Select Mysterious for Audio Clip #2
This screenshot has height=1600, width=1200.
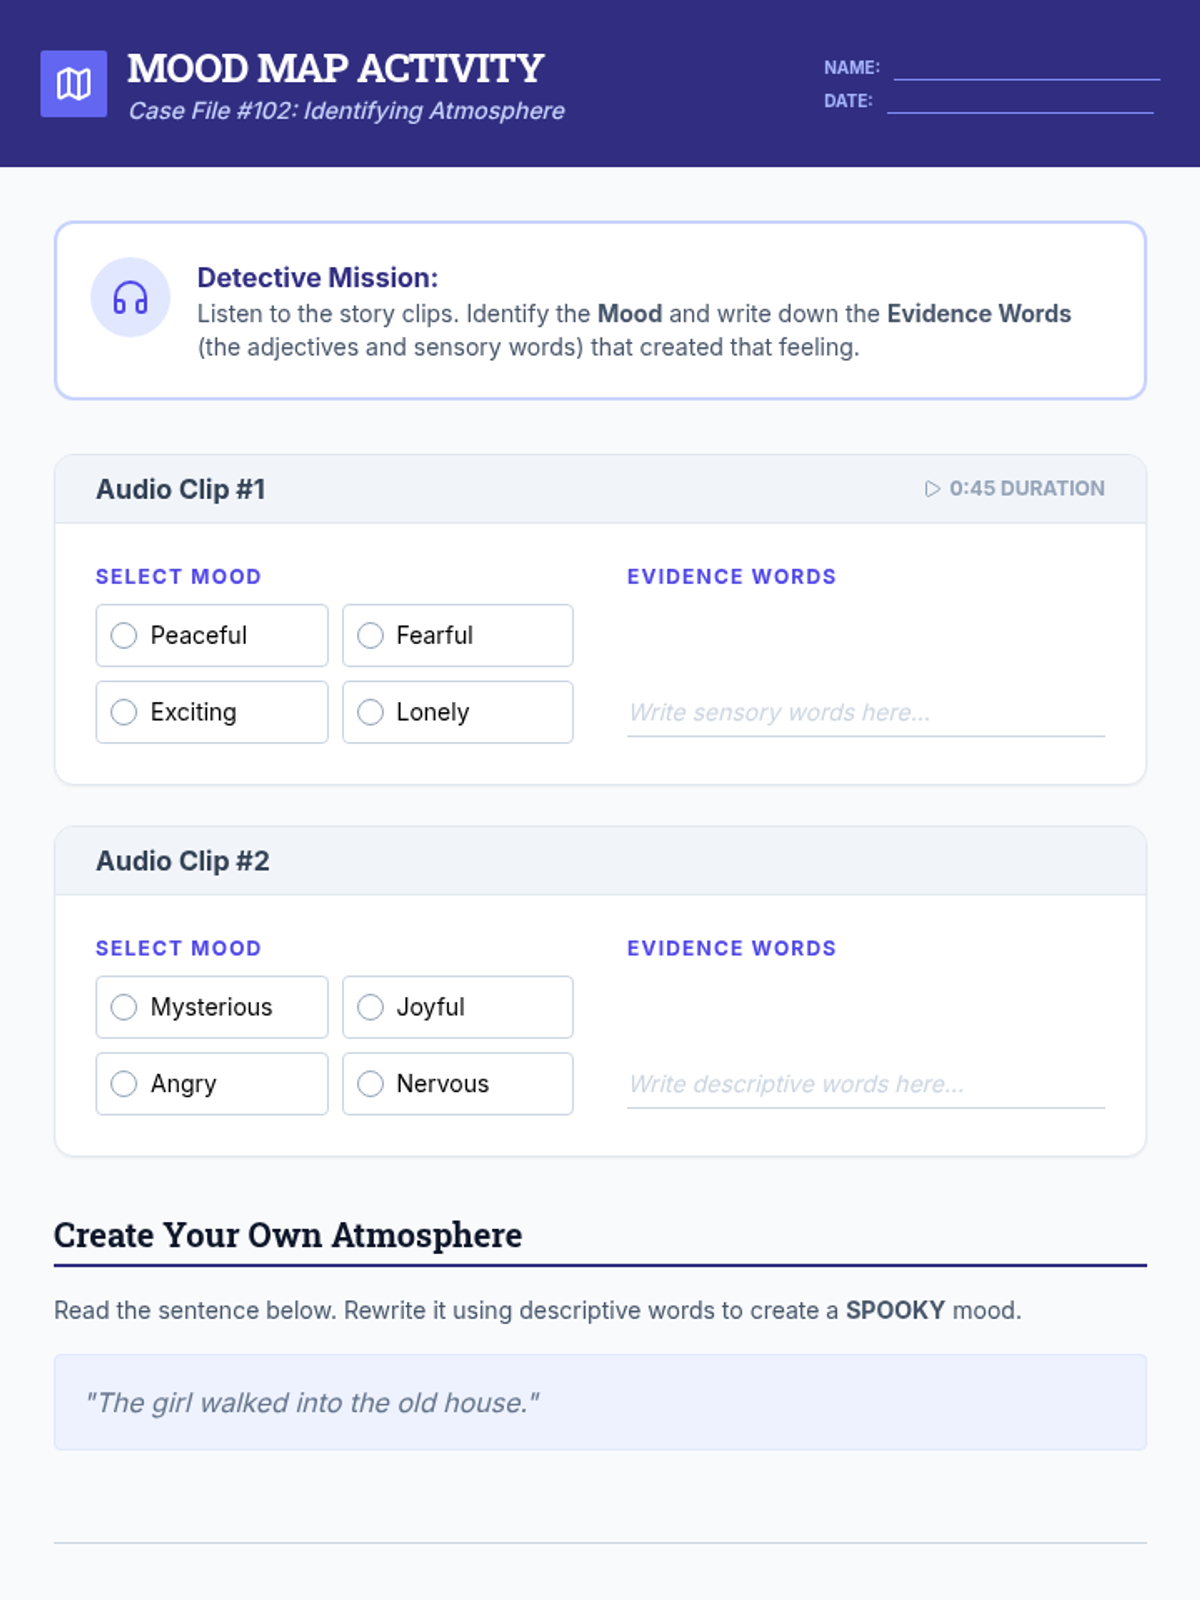(124, 1007)
